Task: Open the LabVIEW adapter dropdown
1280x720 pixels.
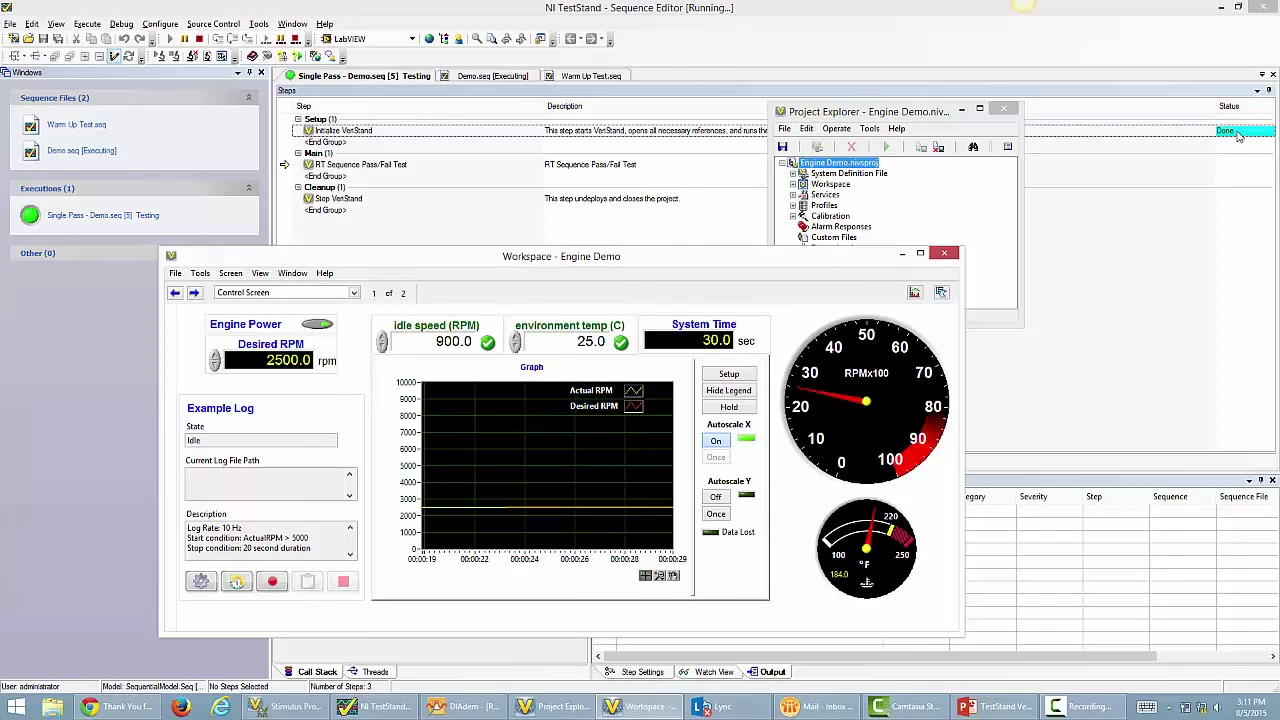Action: (x=411, y=39)
